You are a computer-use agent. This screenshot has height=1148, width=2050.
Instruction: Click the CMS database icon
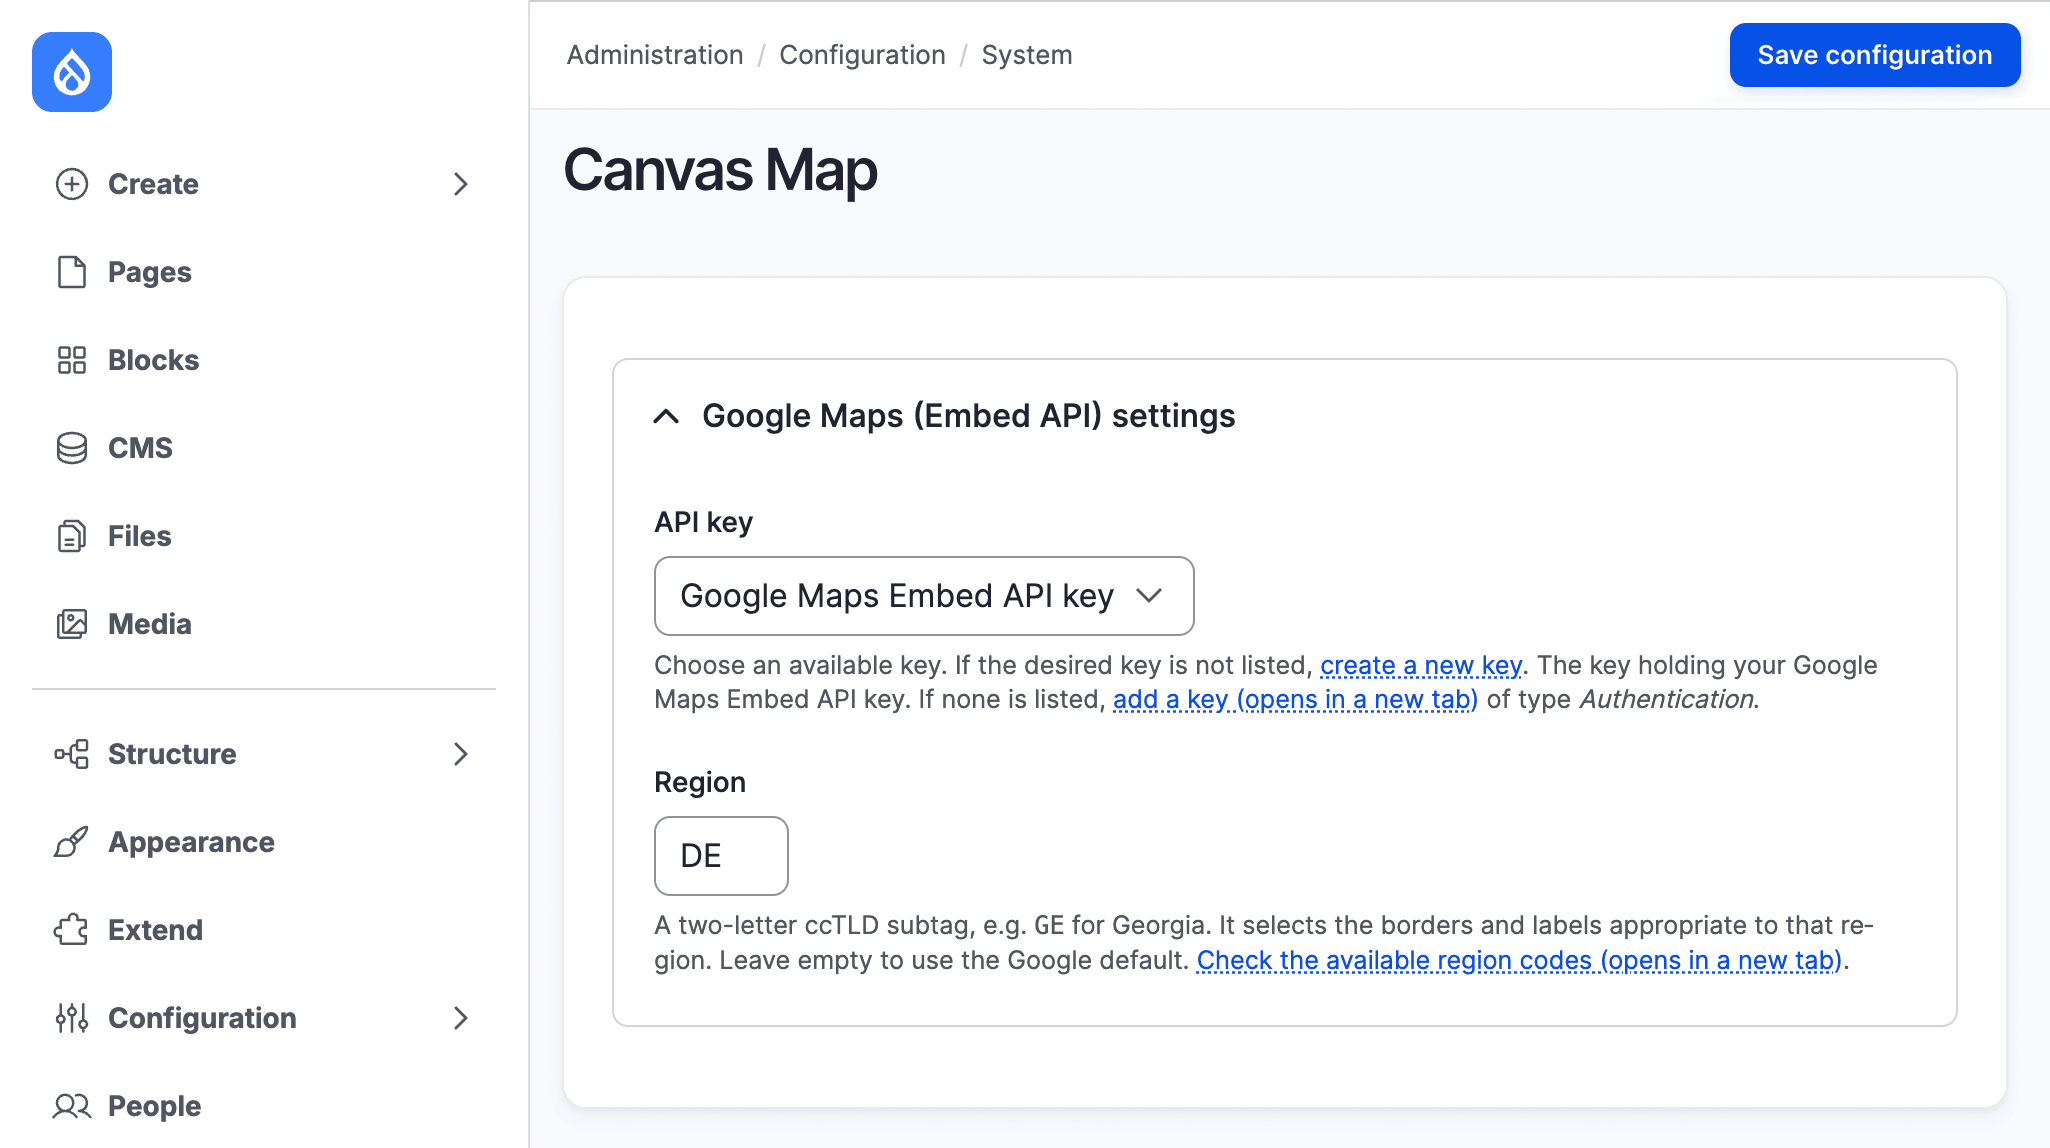(x=72, y=448)
